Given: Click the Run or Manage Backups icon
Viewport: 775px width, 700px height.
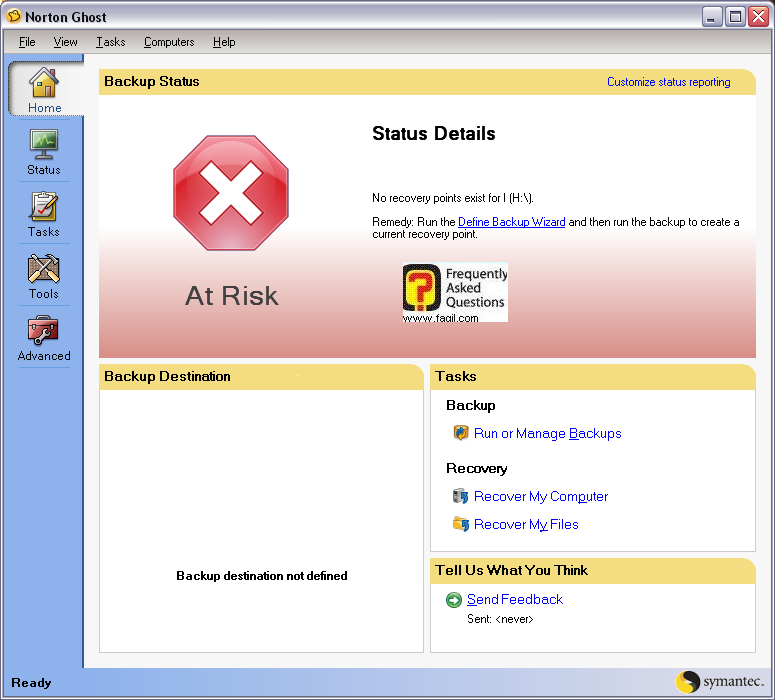Looking at the screenshot, I should tap(461, 433).
